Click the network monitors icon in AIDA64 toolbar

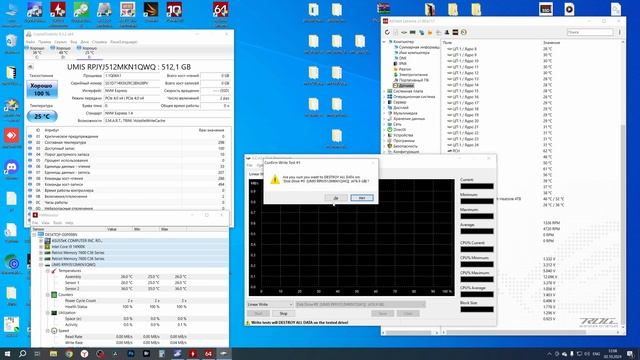coord(421,32)
